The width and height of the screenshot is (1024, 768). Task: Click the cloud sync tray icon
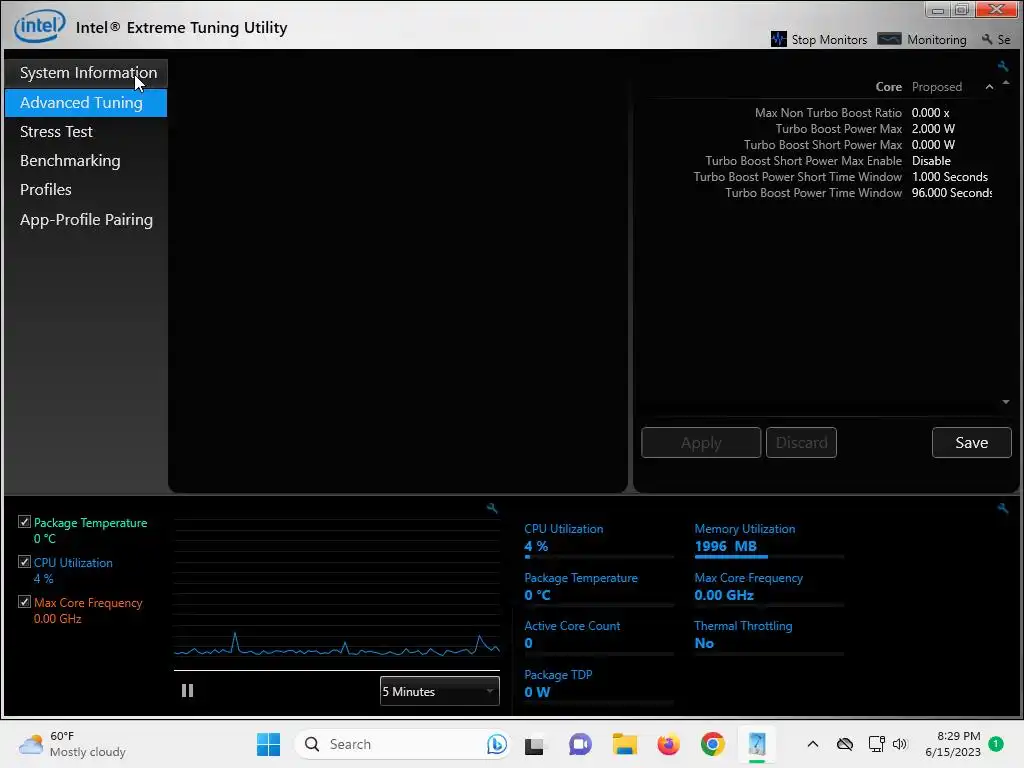(845, 744)
